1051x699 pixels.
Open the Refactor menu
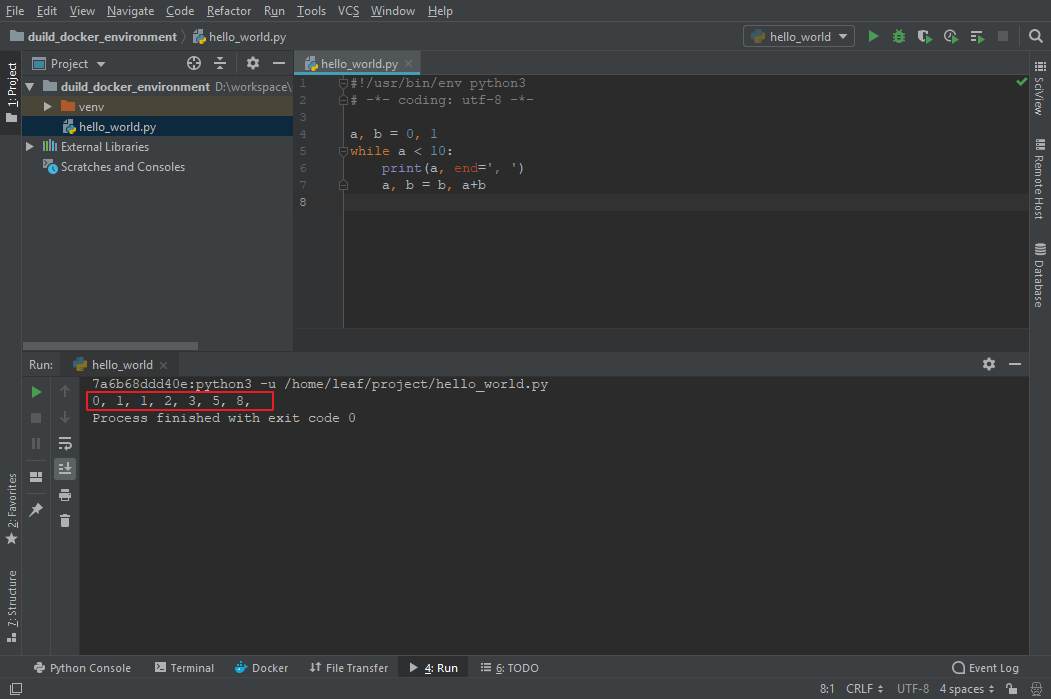pyautogui.click(x=229, y=11)
